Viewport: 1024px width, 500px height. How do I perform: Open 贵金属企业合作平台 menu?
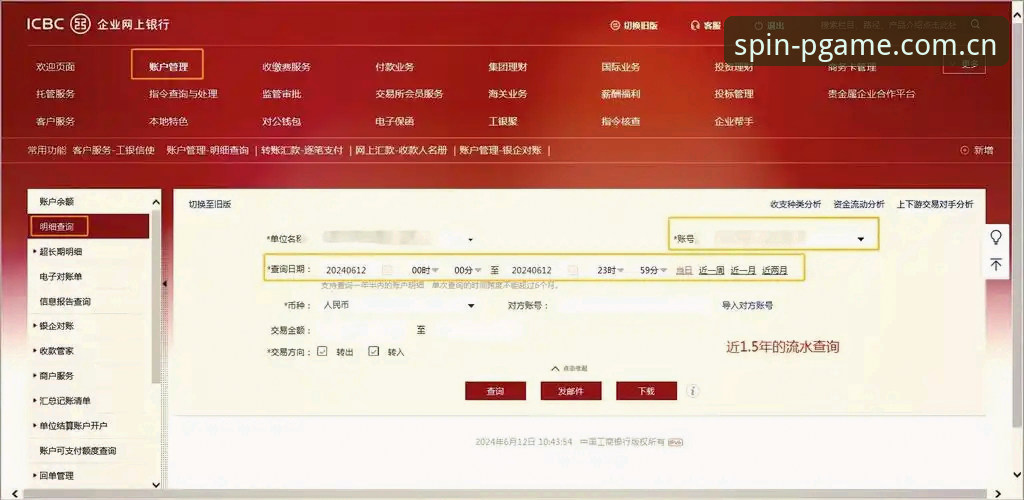point(872,94)
